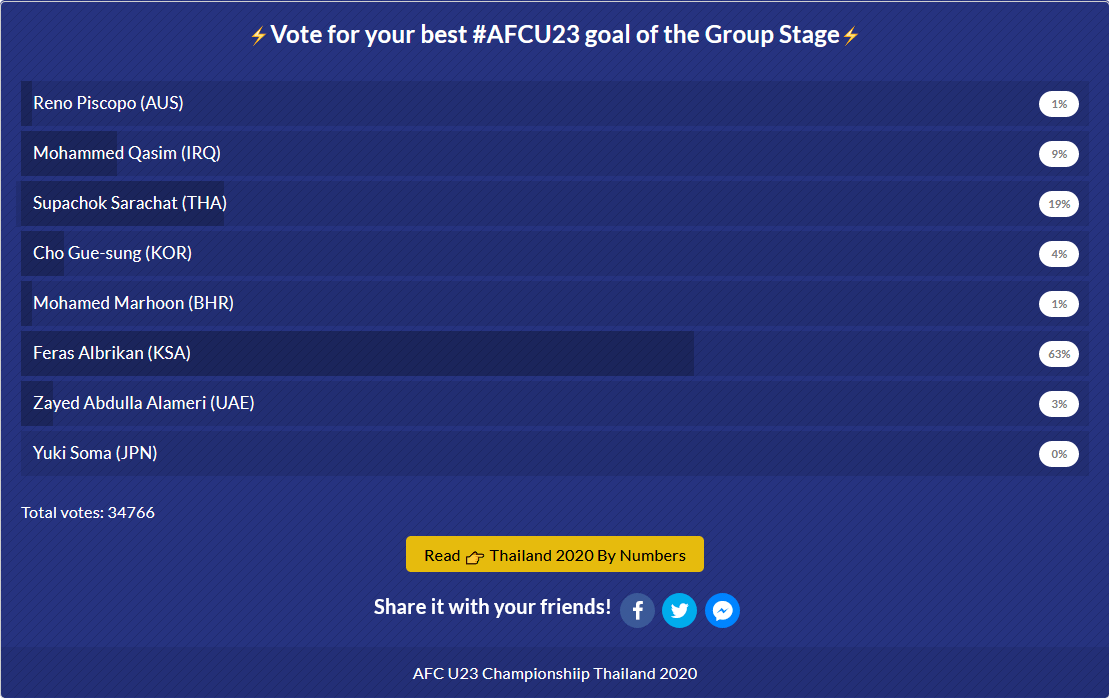Click the Total votes: 34766 text

coord(88,513)
